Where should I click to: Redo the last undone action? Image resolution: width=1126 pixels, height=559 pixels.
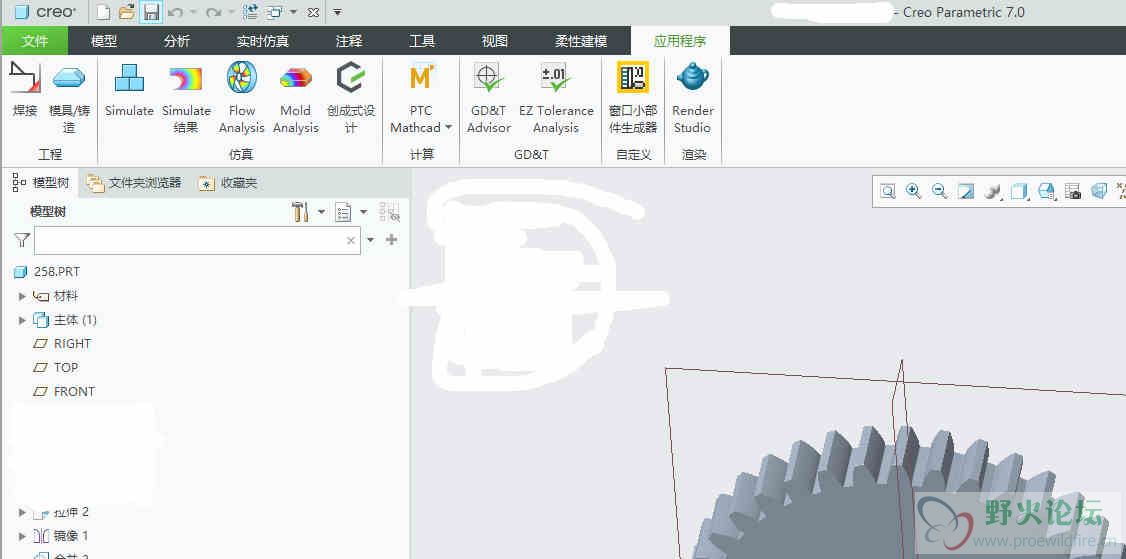(x=212, y=12)
